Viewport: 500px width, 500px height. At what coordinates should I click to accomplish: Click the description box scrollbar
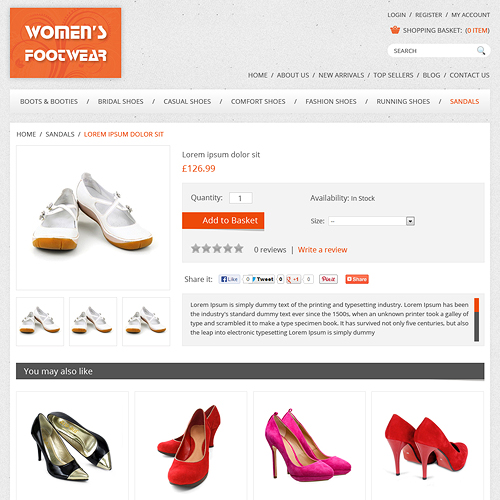click(476, 320)
